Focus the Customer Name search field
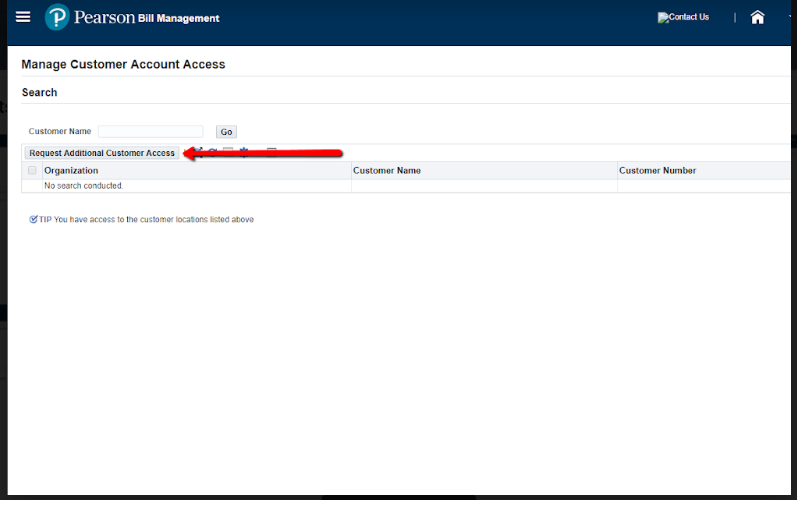The image size is (798, 508). click(150, 132)
